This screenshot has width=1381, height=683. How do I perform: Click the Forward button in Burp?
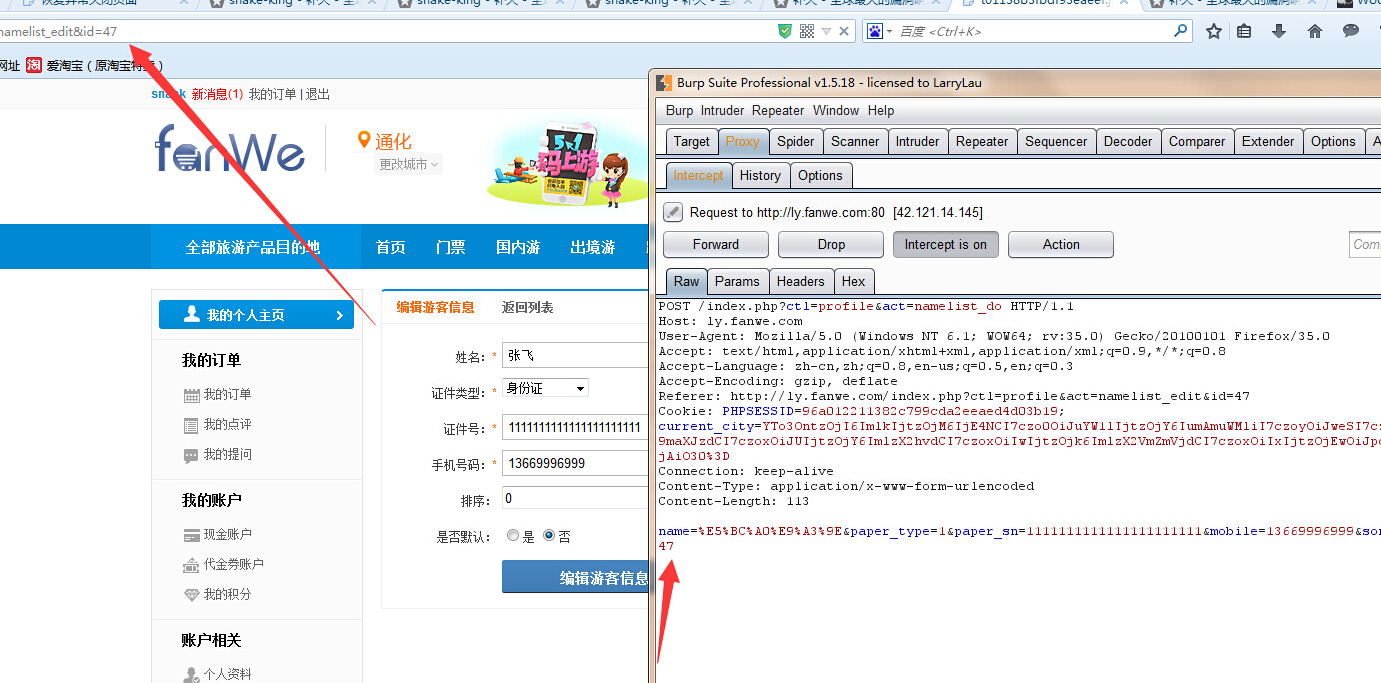tap(716, 245)
